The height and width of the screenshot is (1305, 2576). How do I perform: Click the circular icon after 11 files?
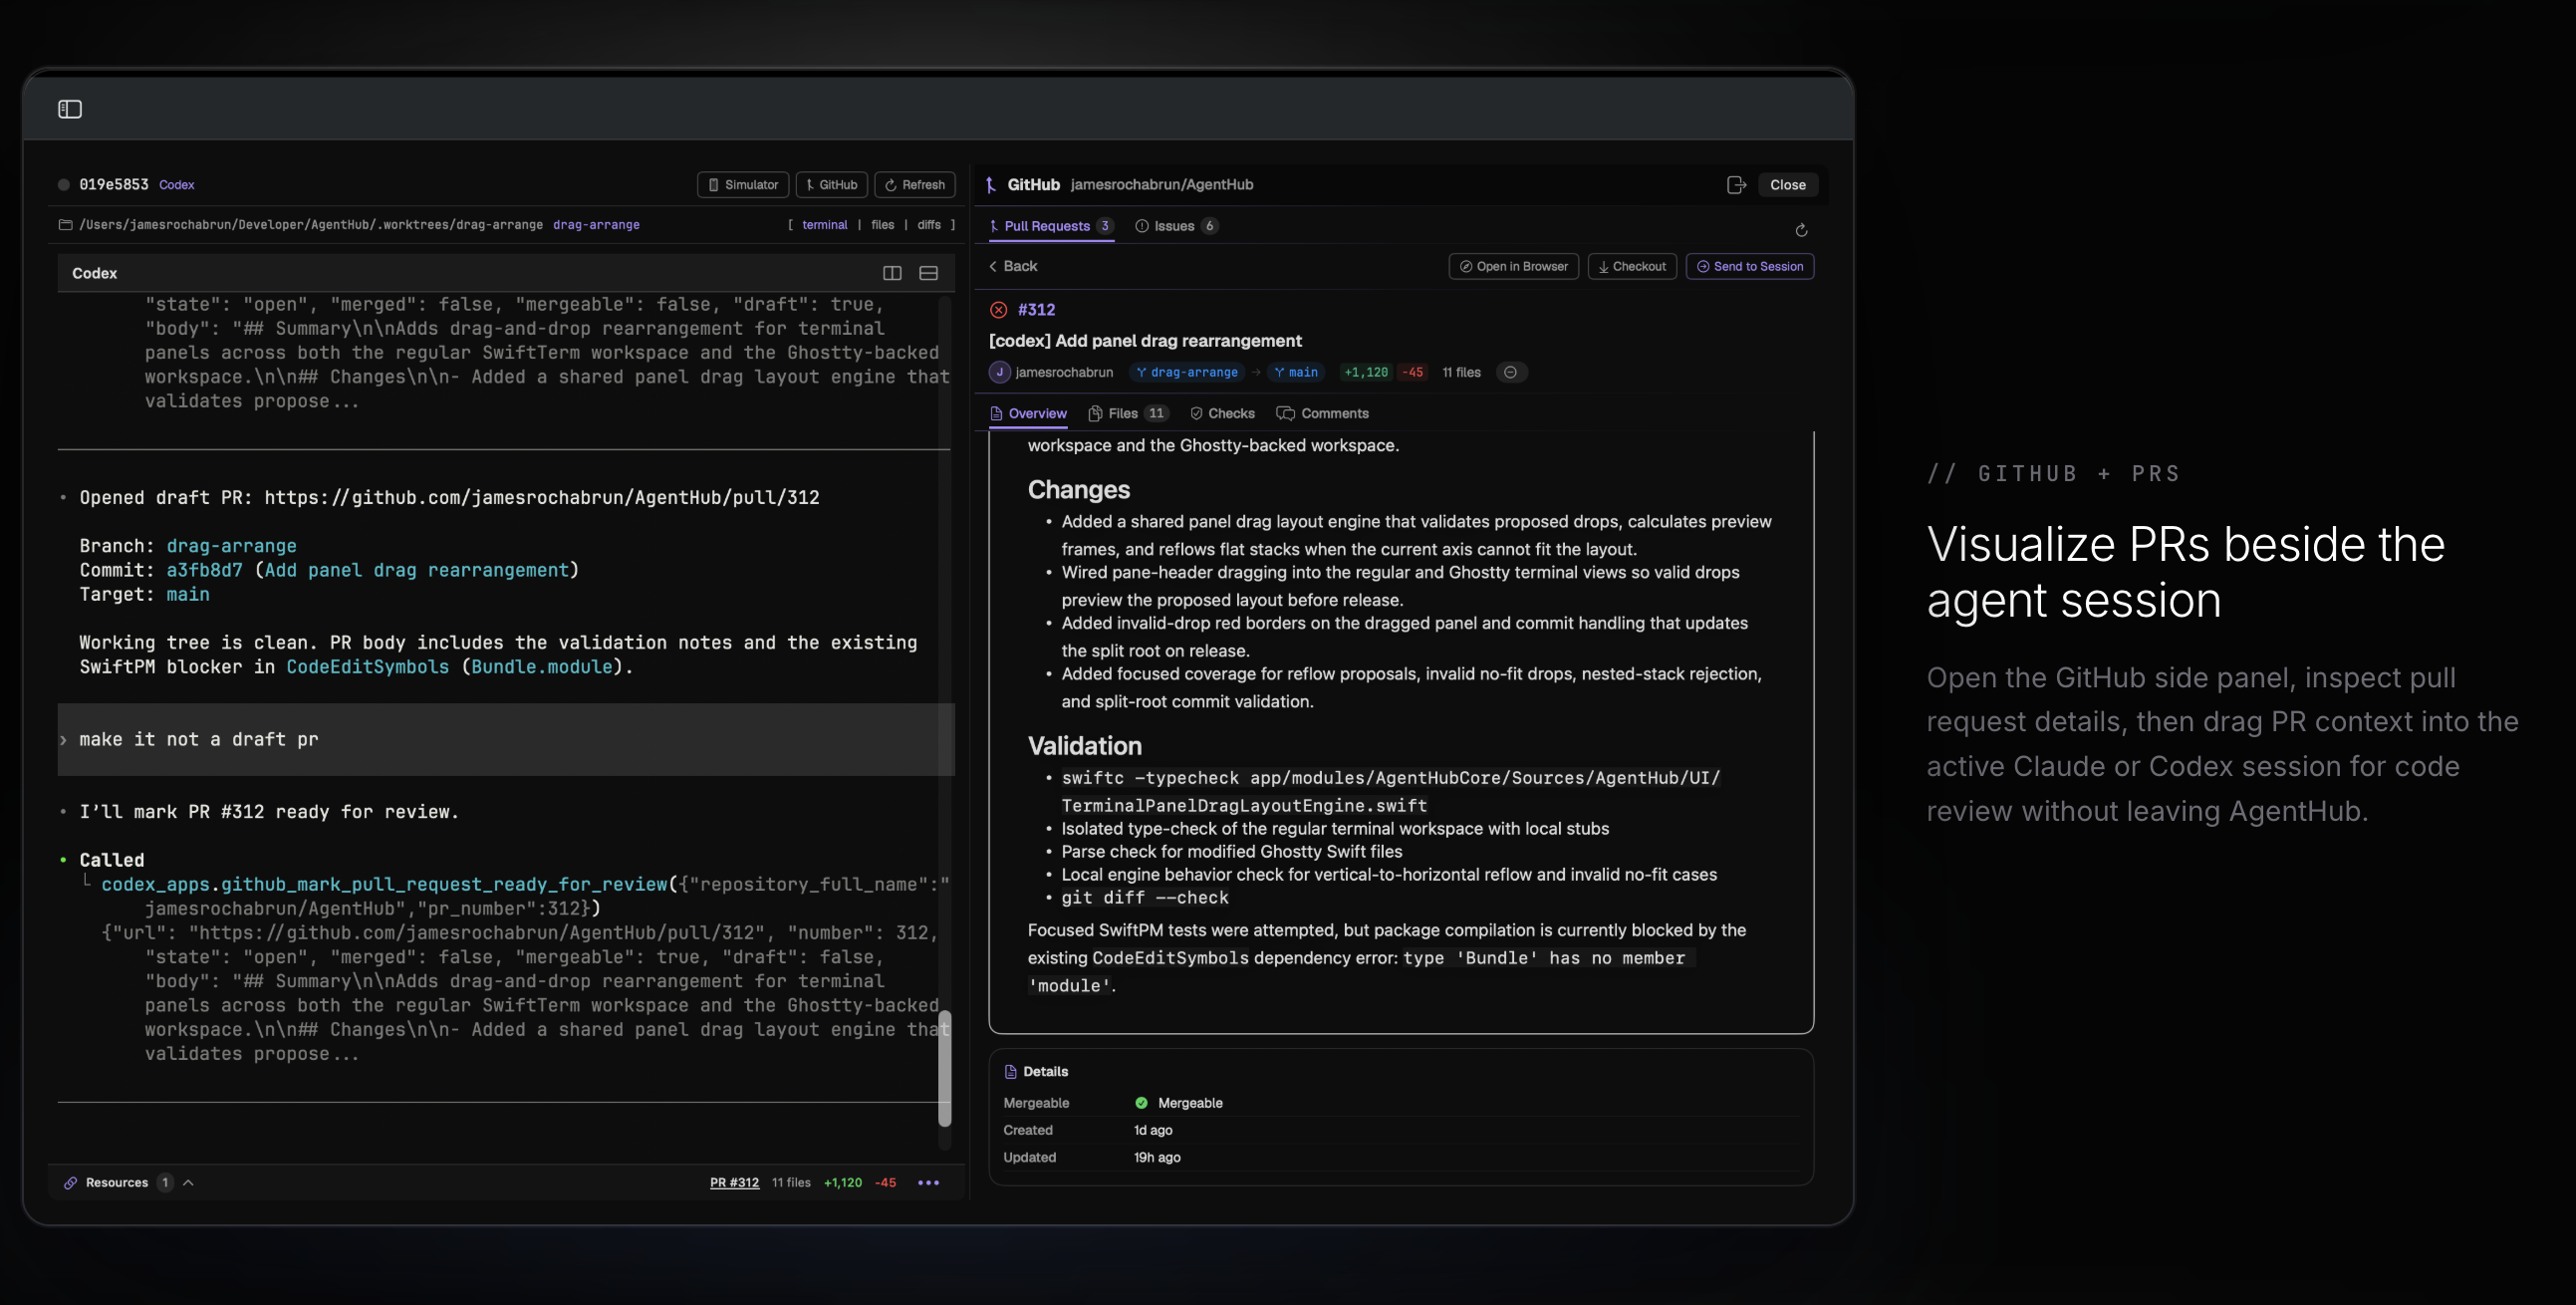pyautogui.click(x=1510, y=372)
